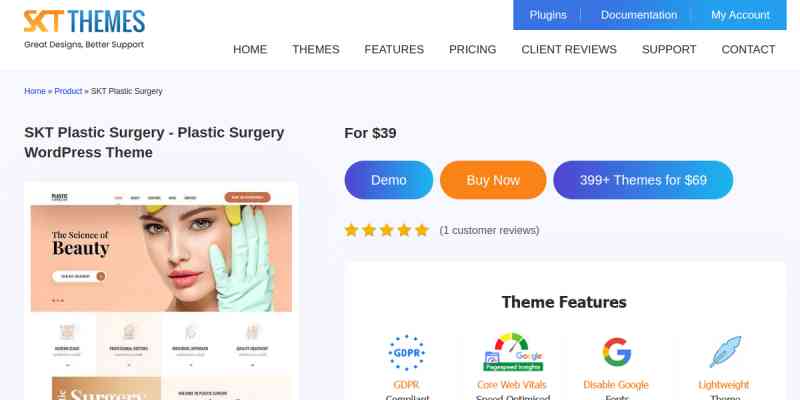Click the Demo button

[389, 180]
